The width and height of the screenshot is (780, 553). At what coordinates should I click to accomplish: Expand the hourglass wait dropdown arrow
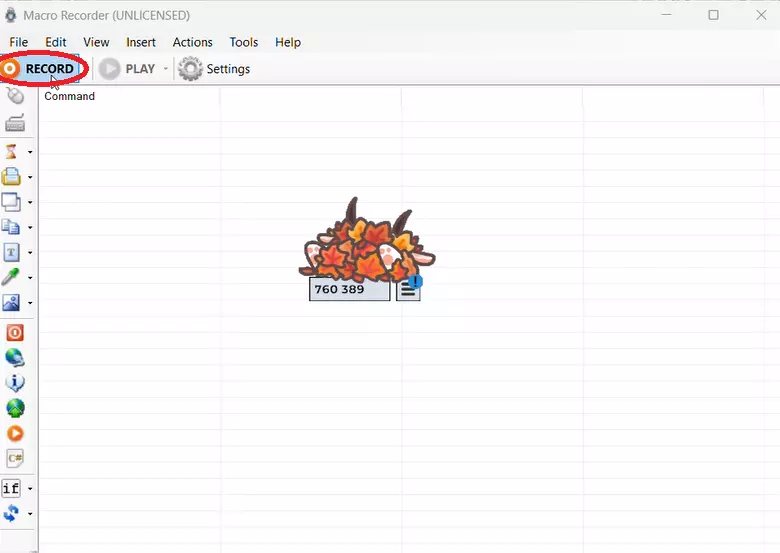click(30, 152)
